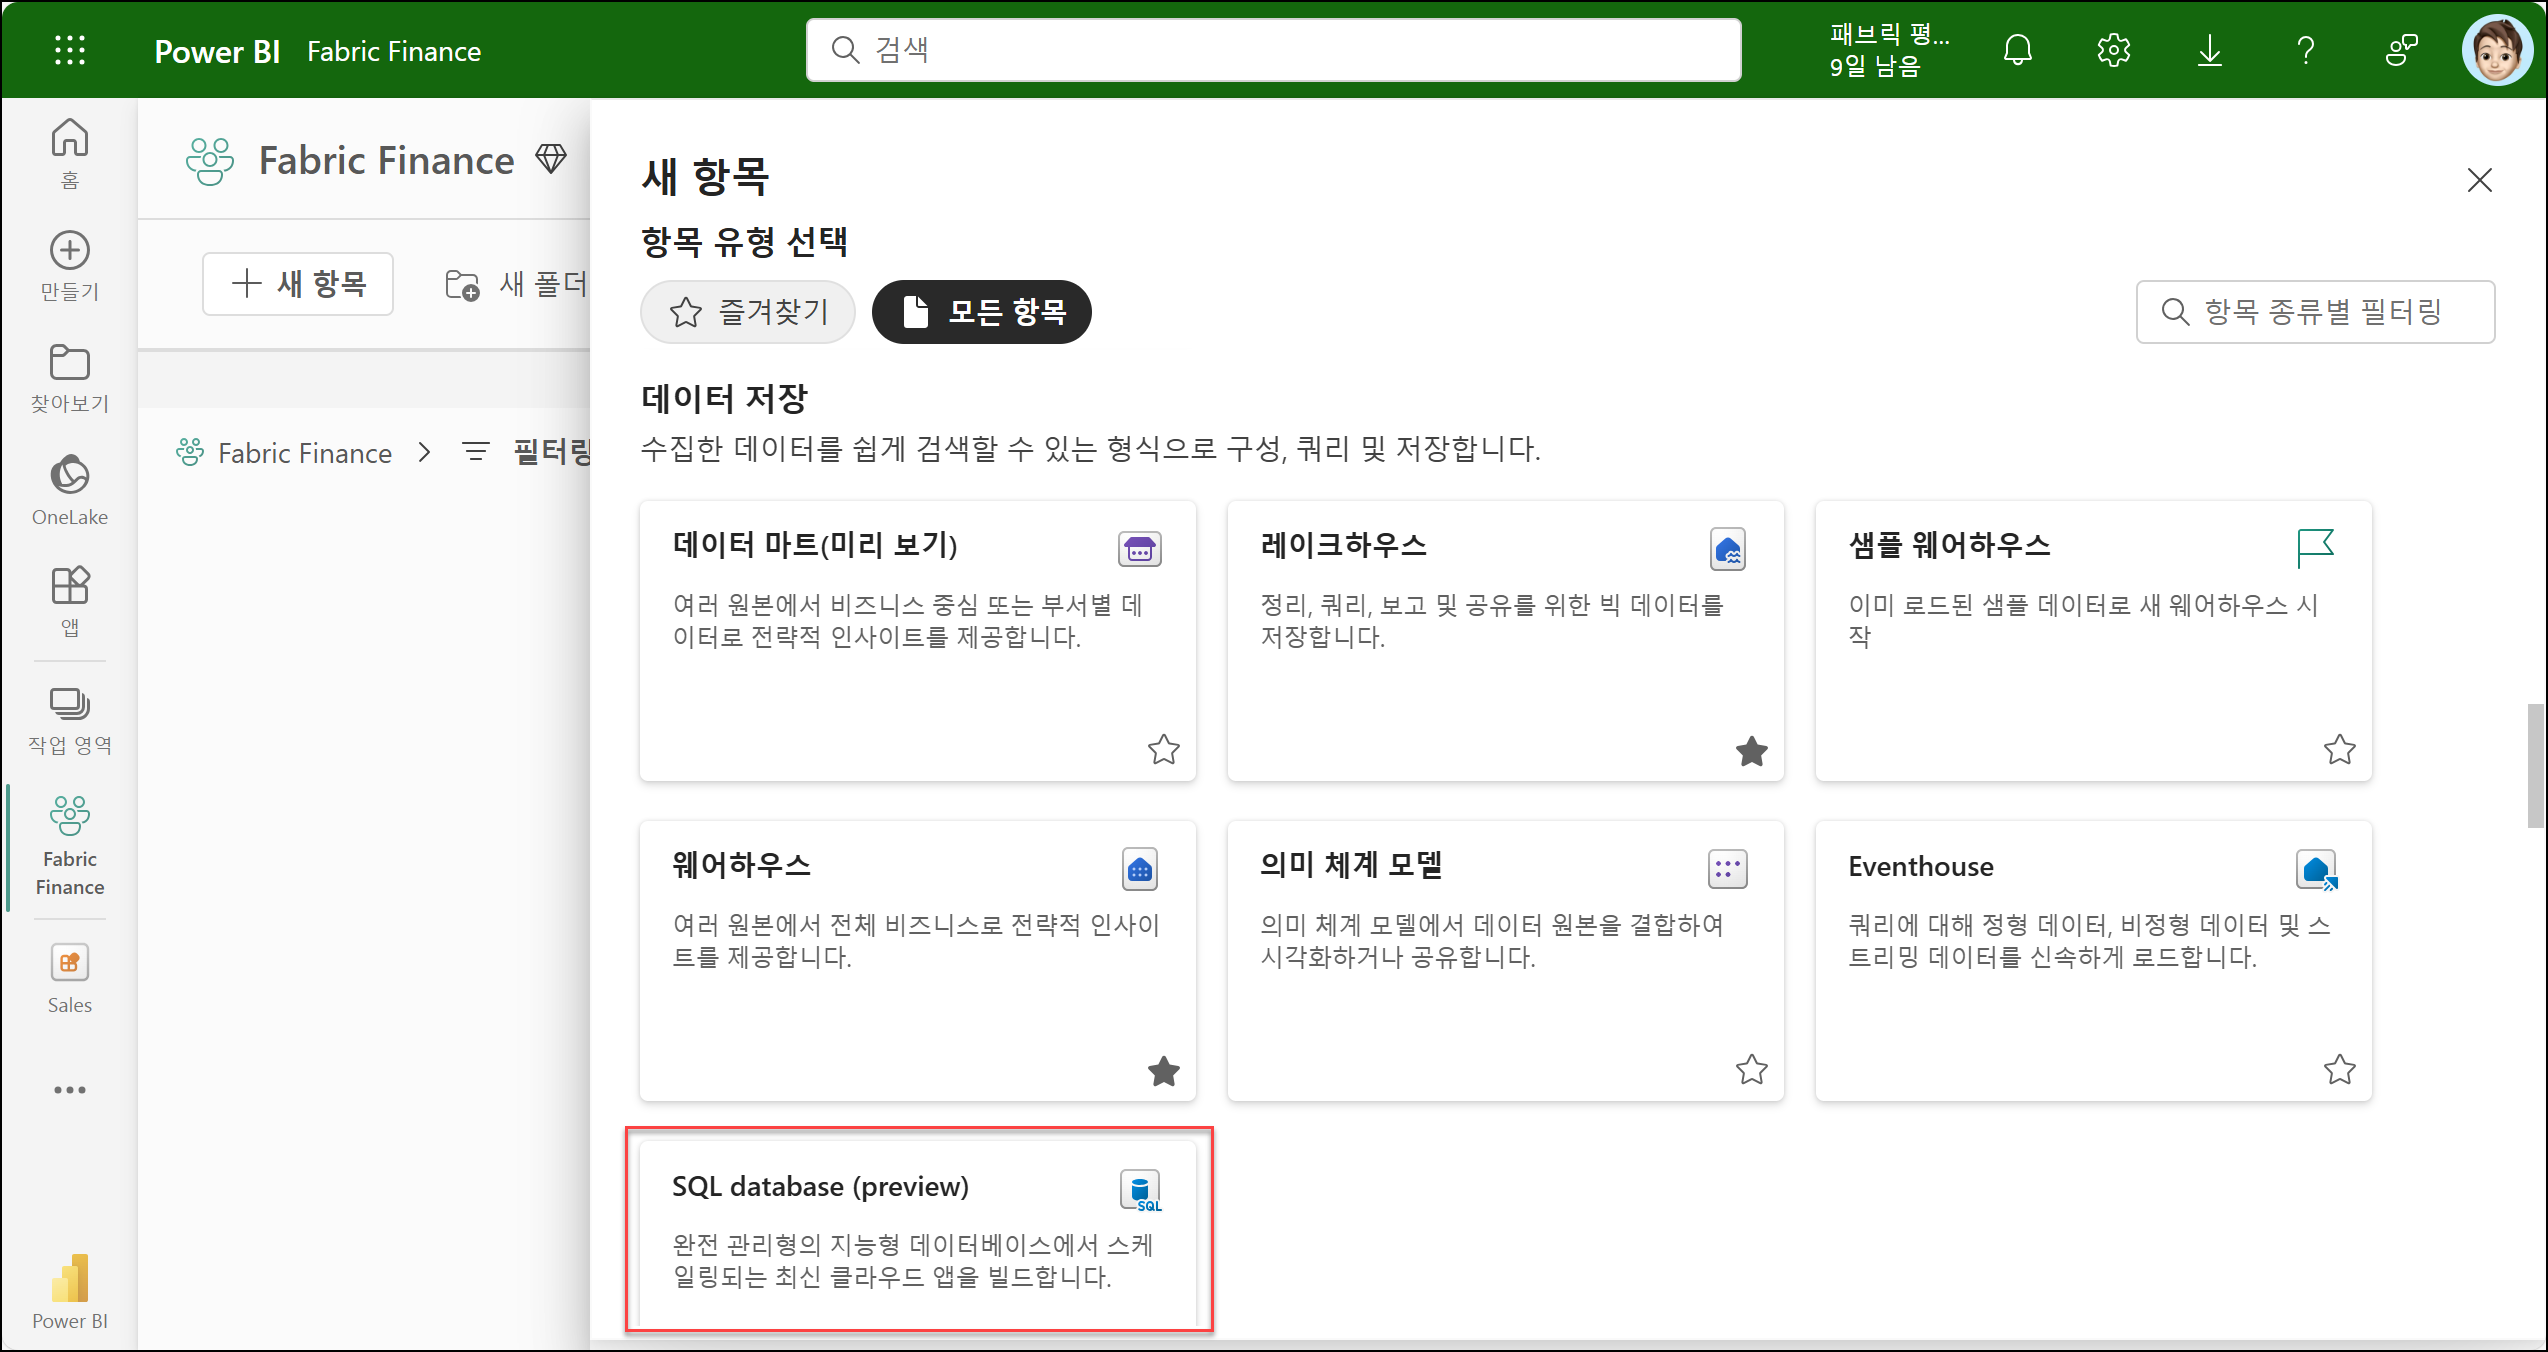
Task: Select the 웨어하우스 card title
Action: tap(741, 865)
